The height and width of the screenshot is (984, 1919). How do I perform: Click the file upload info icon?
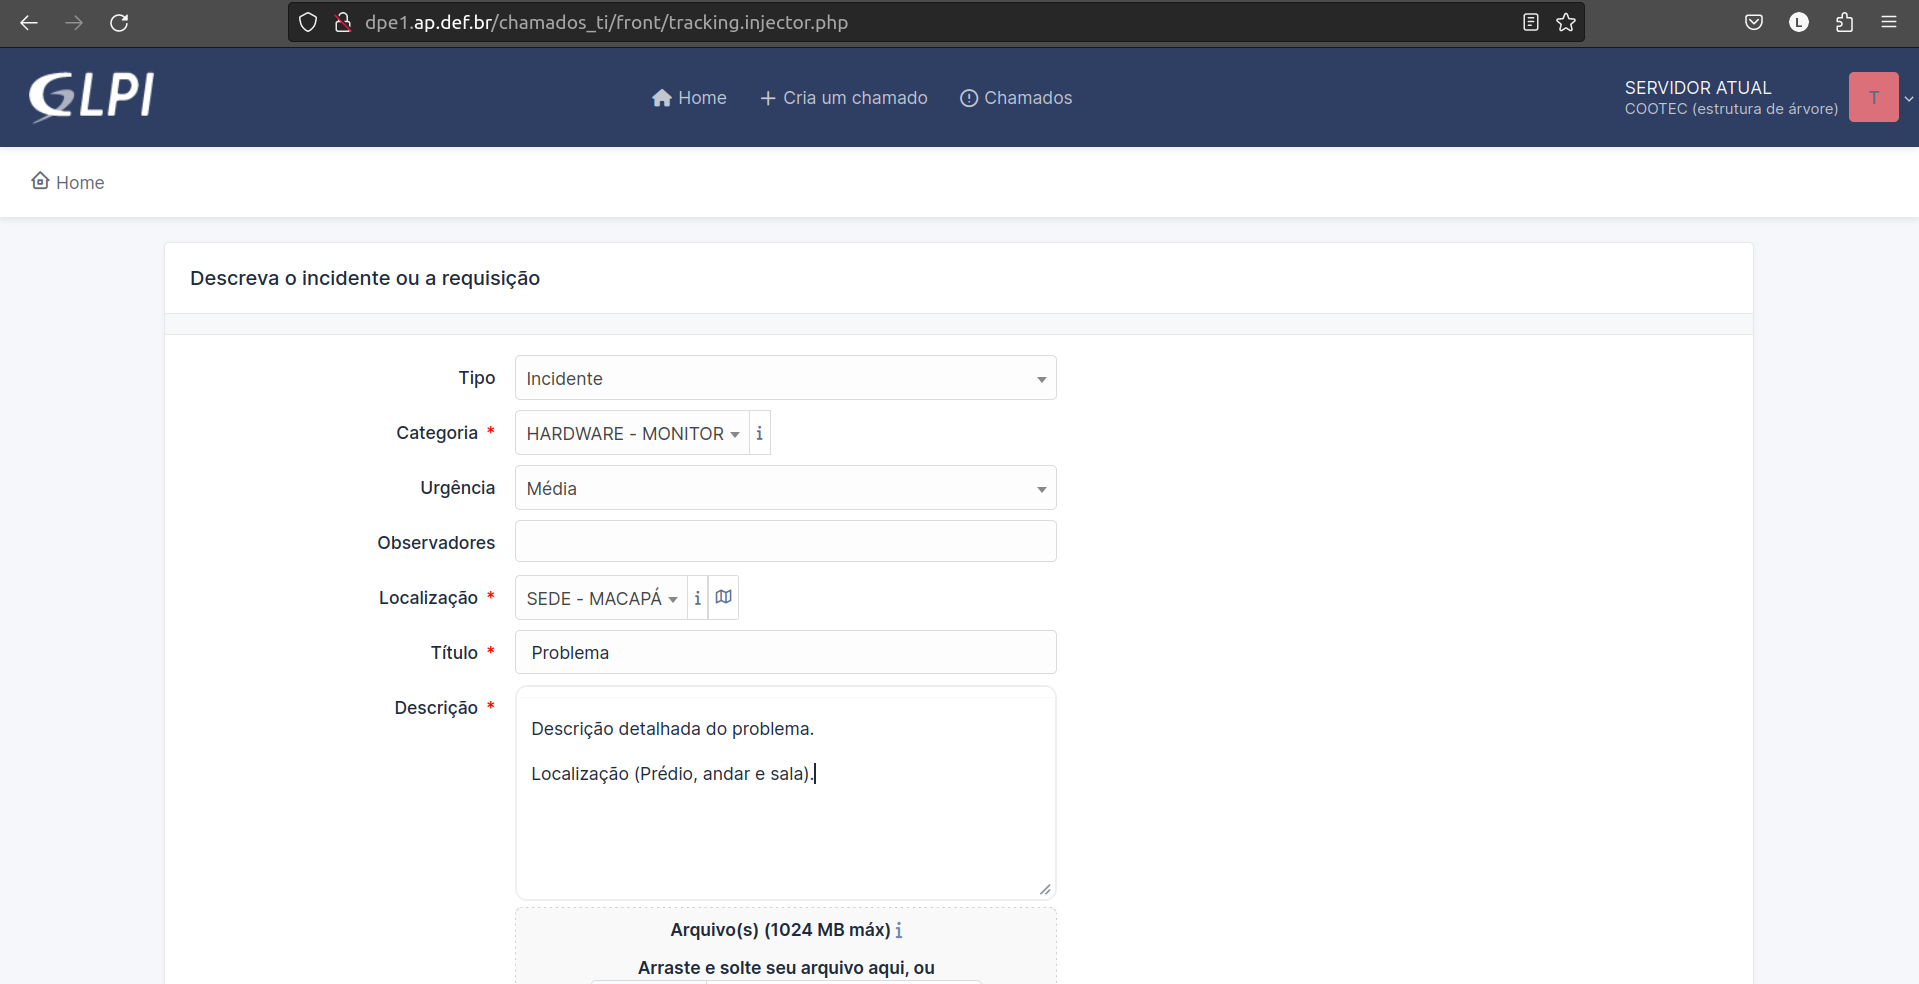point(898,930)
